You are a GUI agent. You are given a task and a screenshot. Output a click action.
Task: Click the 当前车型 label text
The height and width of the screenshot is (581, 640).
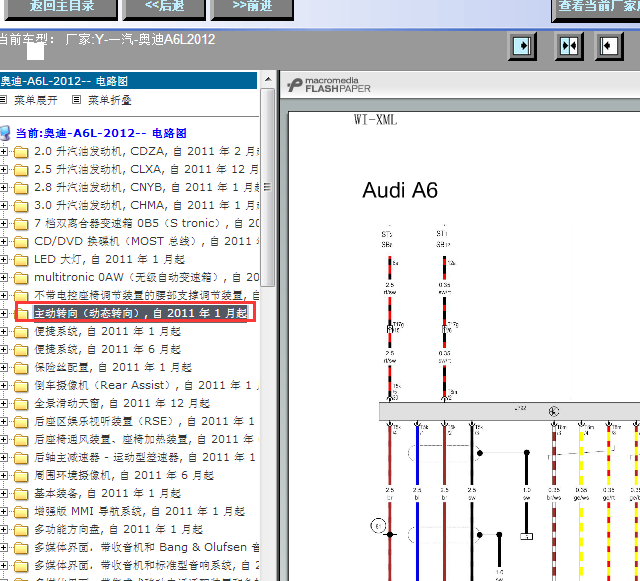(x=27, y=40)
